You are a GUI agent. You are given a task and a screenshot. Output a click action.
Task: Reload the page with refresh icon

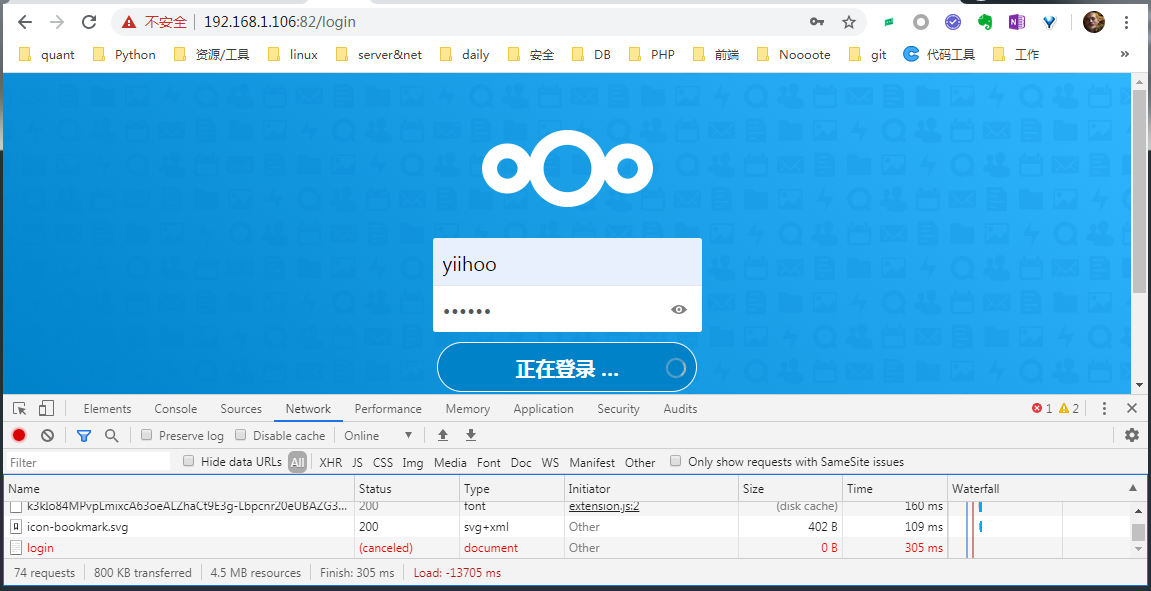tap(89, 22)
